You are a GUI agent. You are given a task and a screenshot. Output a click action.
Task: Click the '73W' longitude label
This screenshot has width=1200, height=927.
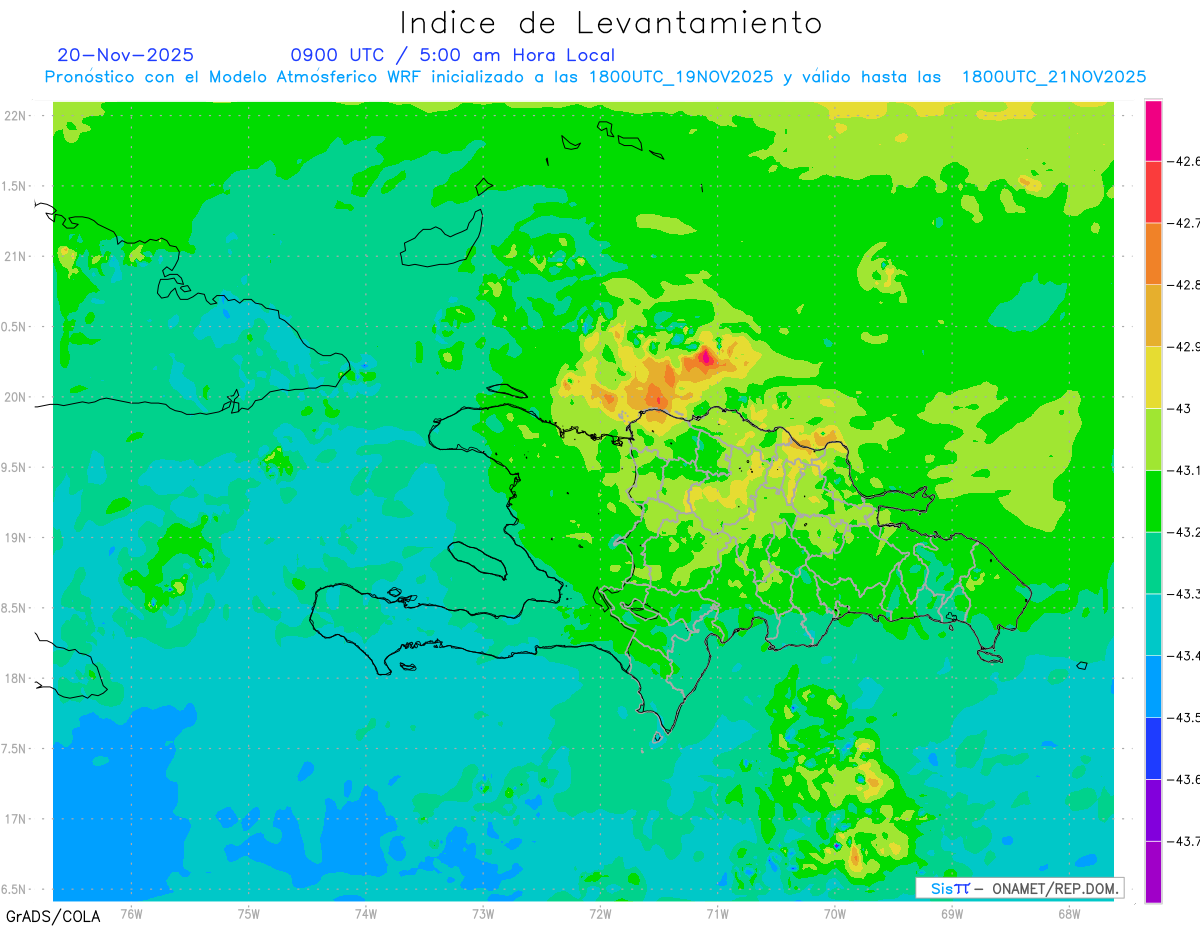[482, 913]
